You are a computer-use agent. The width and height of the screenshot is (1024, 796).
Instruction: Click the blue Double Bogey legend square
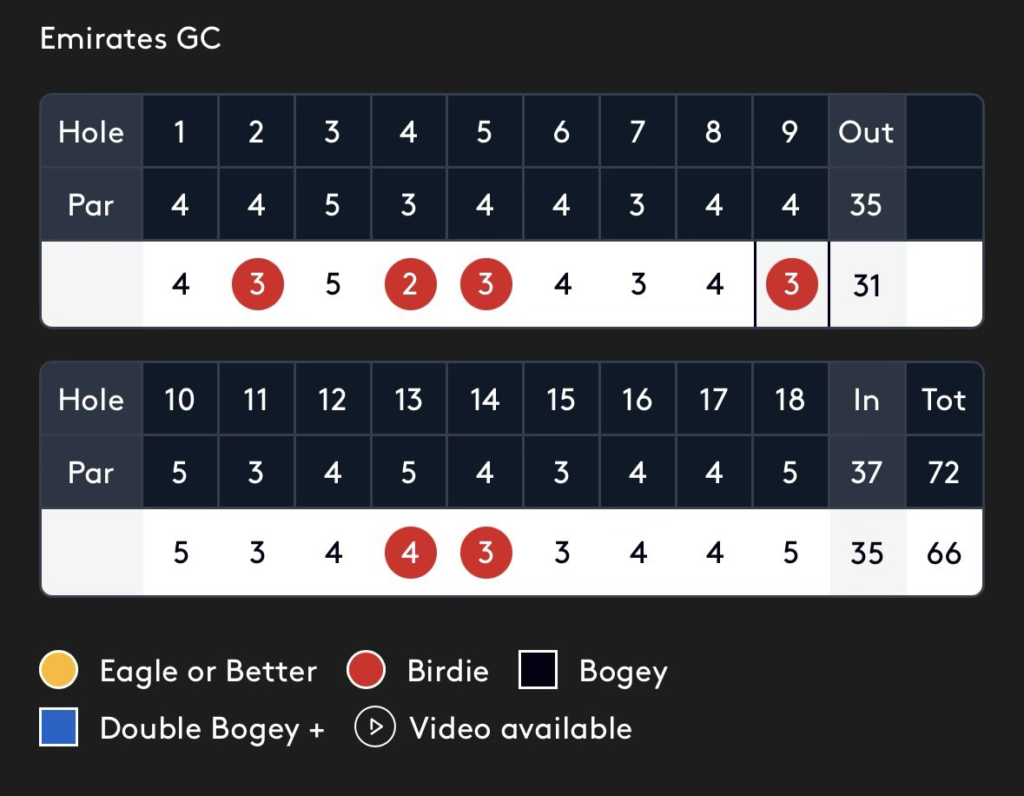coord(59,728)
